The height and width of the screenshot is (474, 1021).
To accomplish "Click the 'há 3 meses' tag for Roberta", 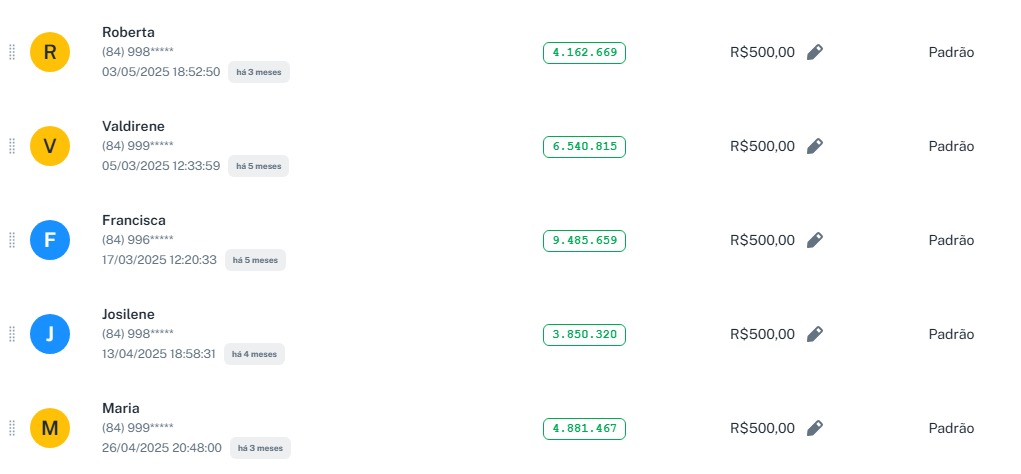I will [259, 72].
